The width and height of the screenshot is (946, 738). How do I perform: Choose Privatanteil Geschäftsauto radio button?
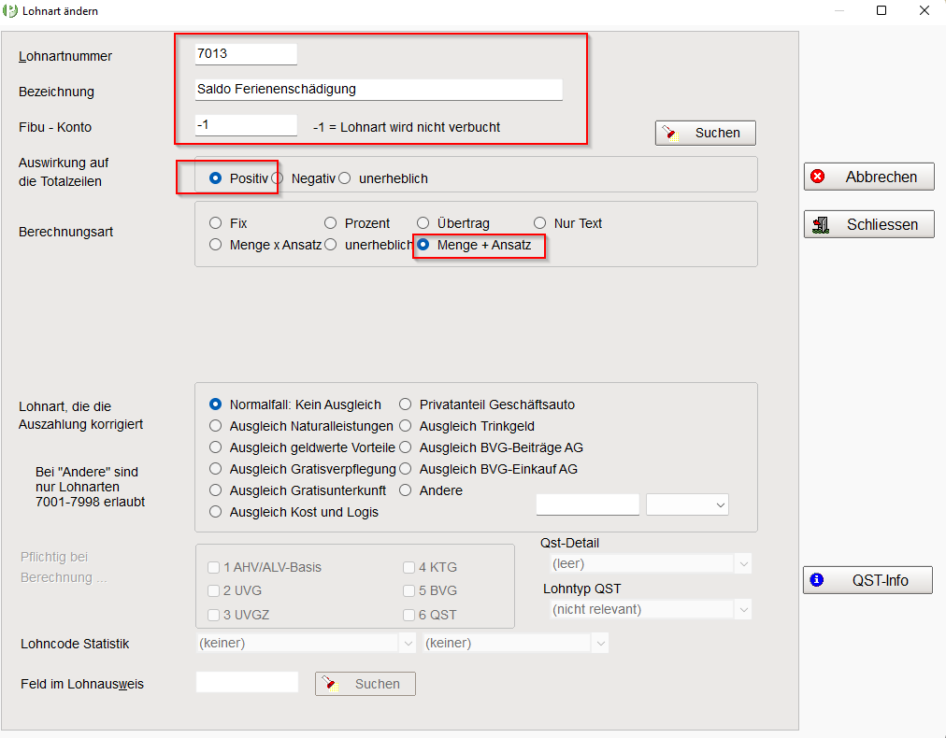pyautogui.click(x=405, y=405)
